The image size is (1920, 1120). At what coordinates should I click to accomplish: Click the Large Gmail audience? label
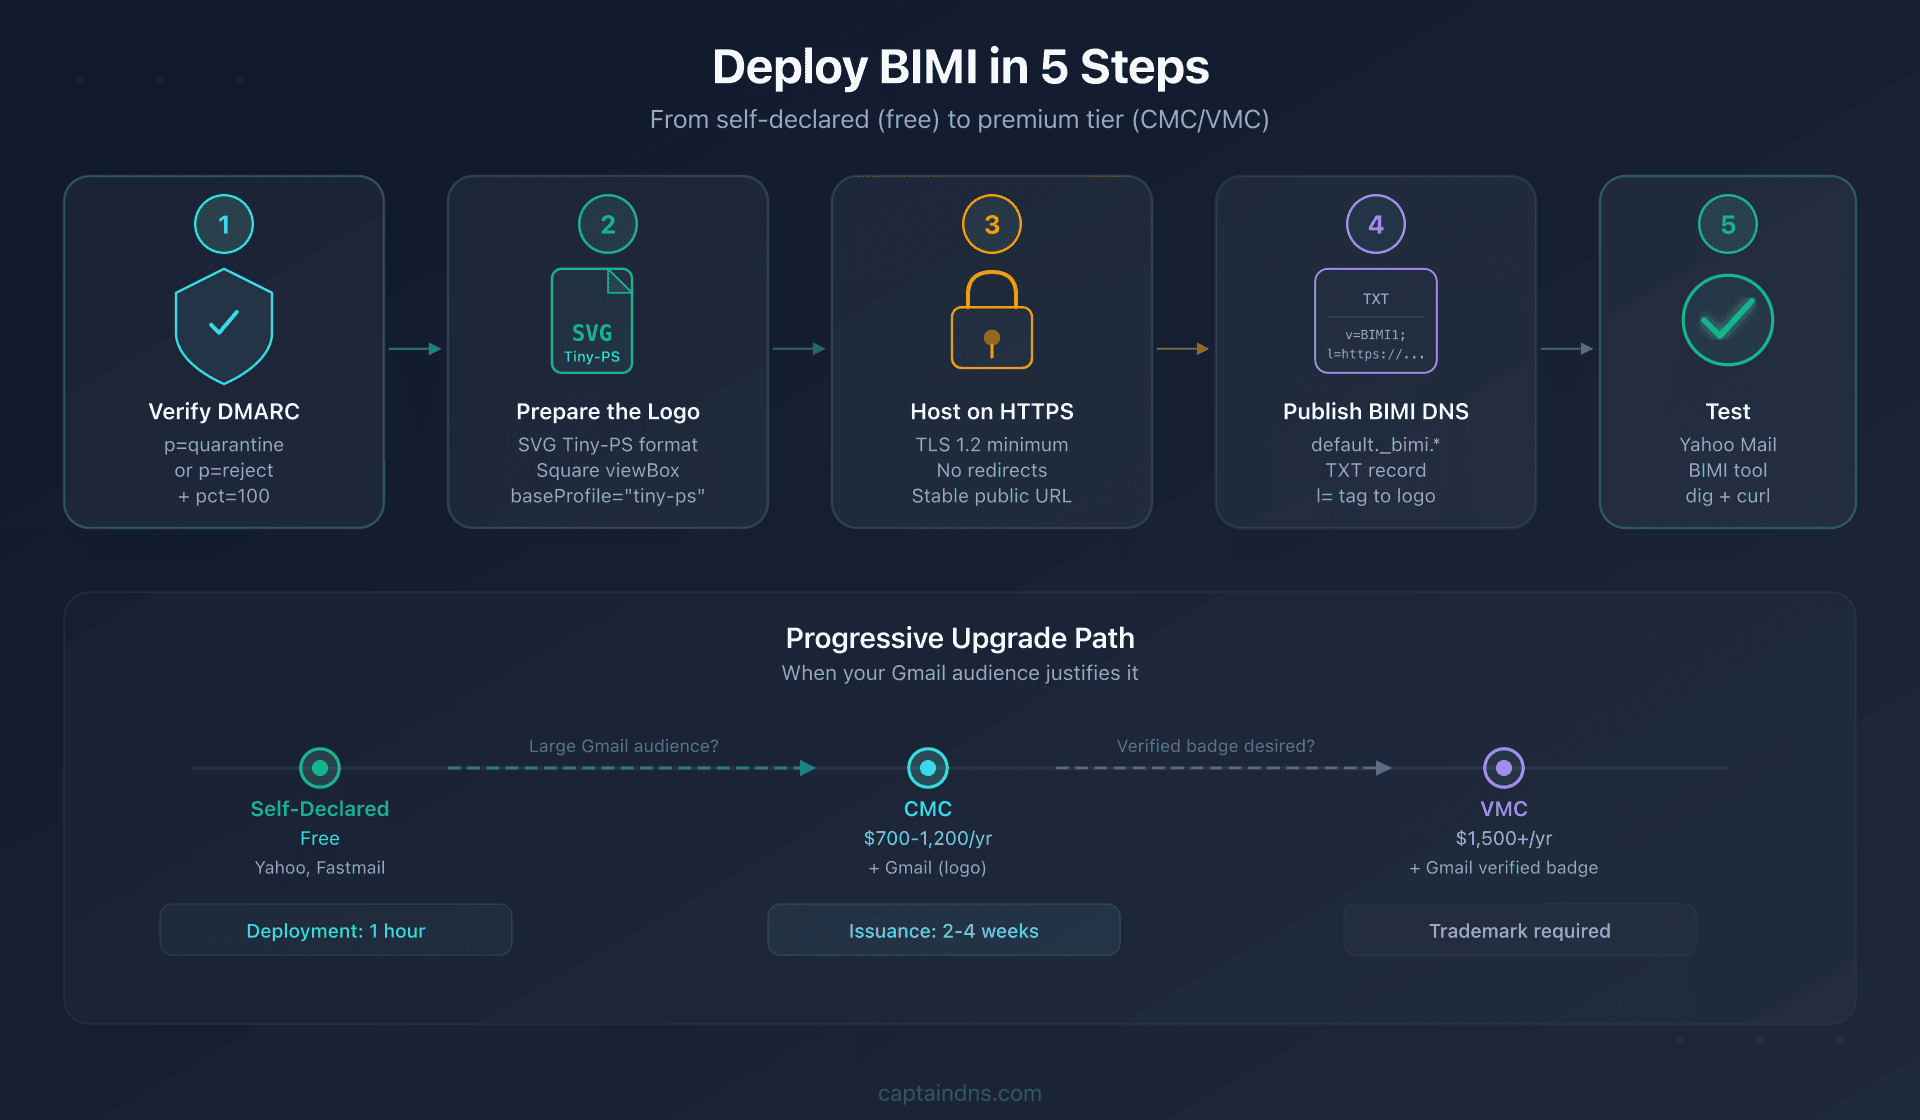[624, 746]
